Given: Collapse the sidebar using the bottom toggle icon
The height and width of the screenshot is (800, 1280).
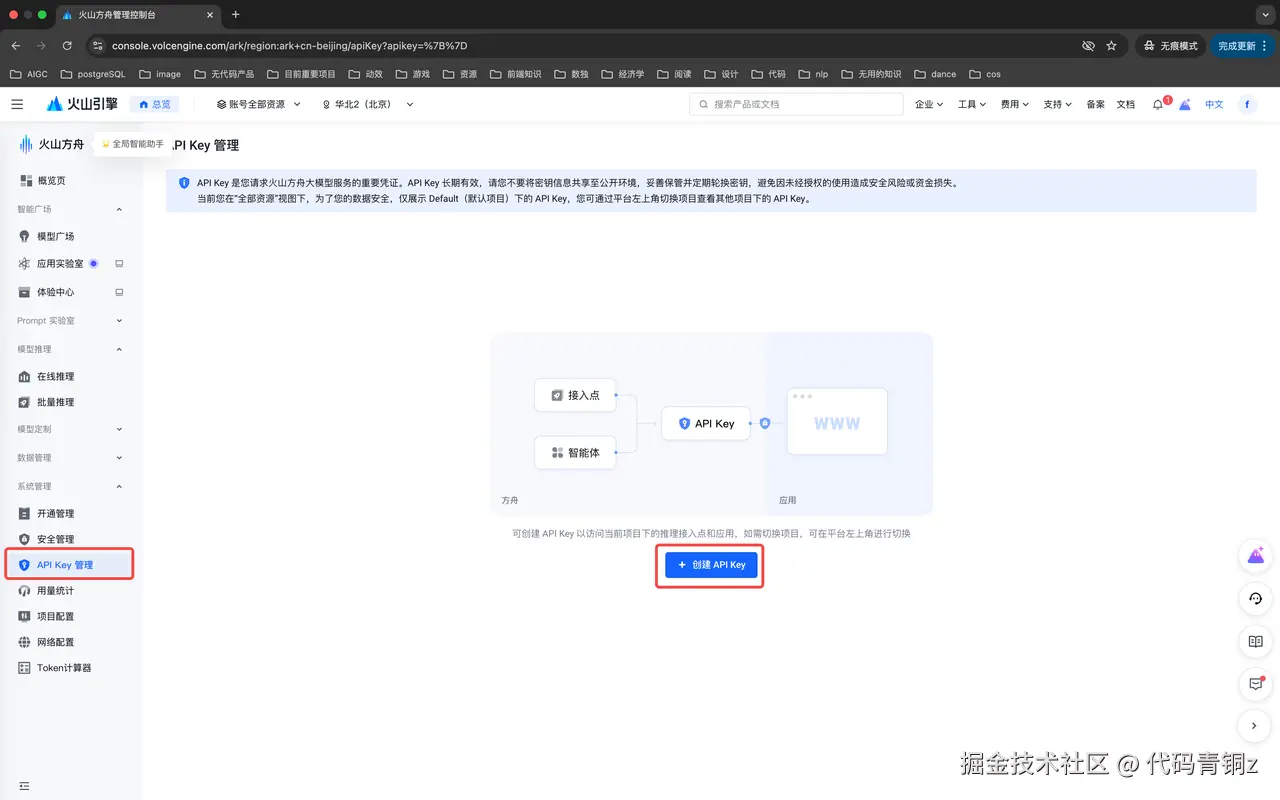Looking at the screenshot, I should point(24,786).
